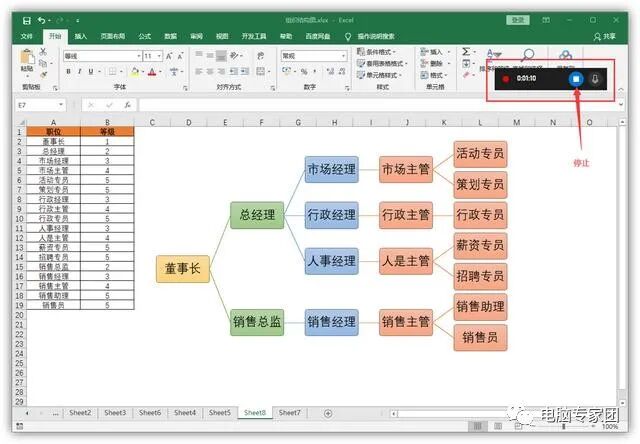
Task: Click the 登录 sign-in button
Action: 518,20
